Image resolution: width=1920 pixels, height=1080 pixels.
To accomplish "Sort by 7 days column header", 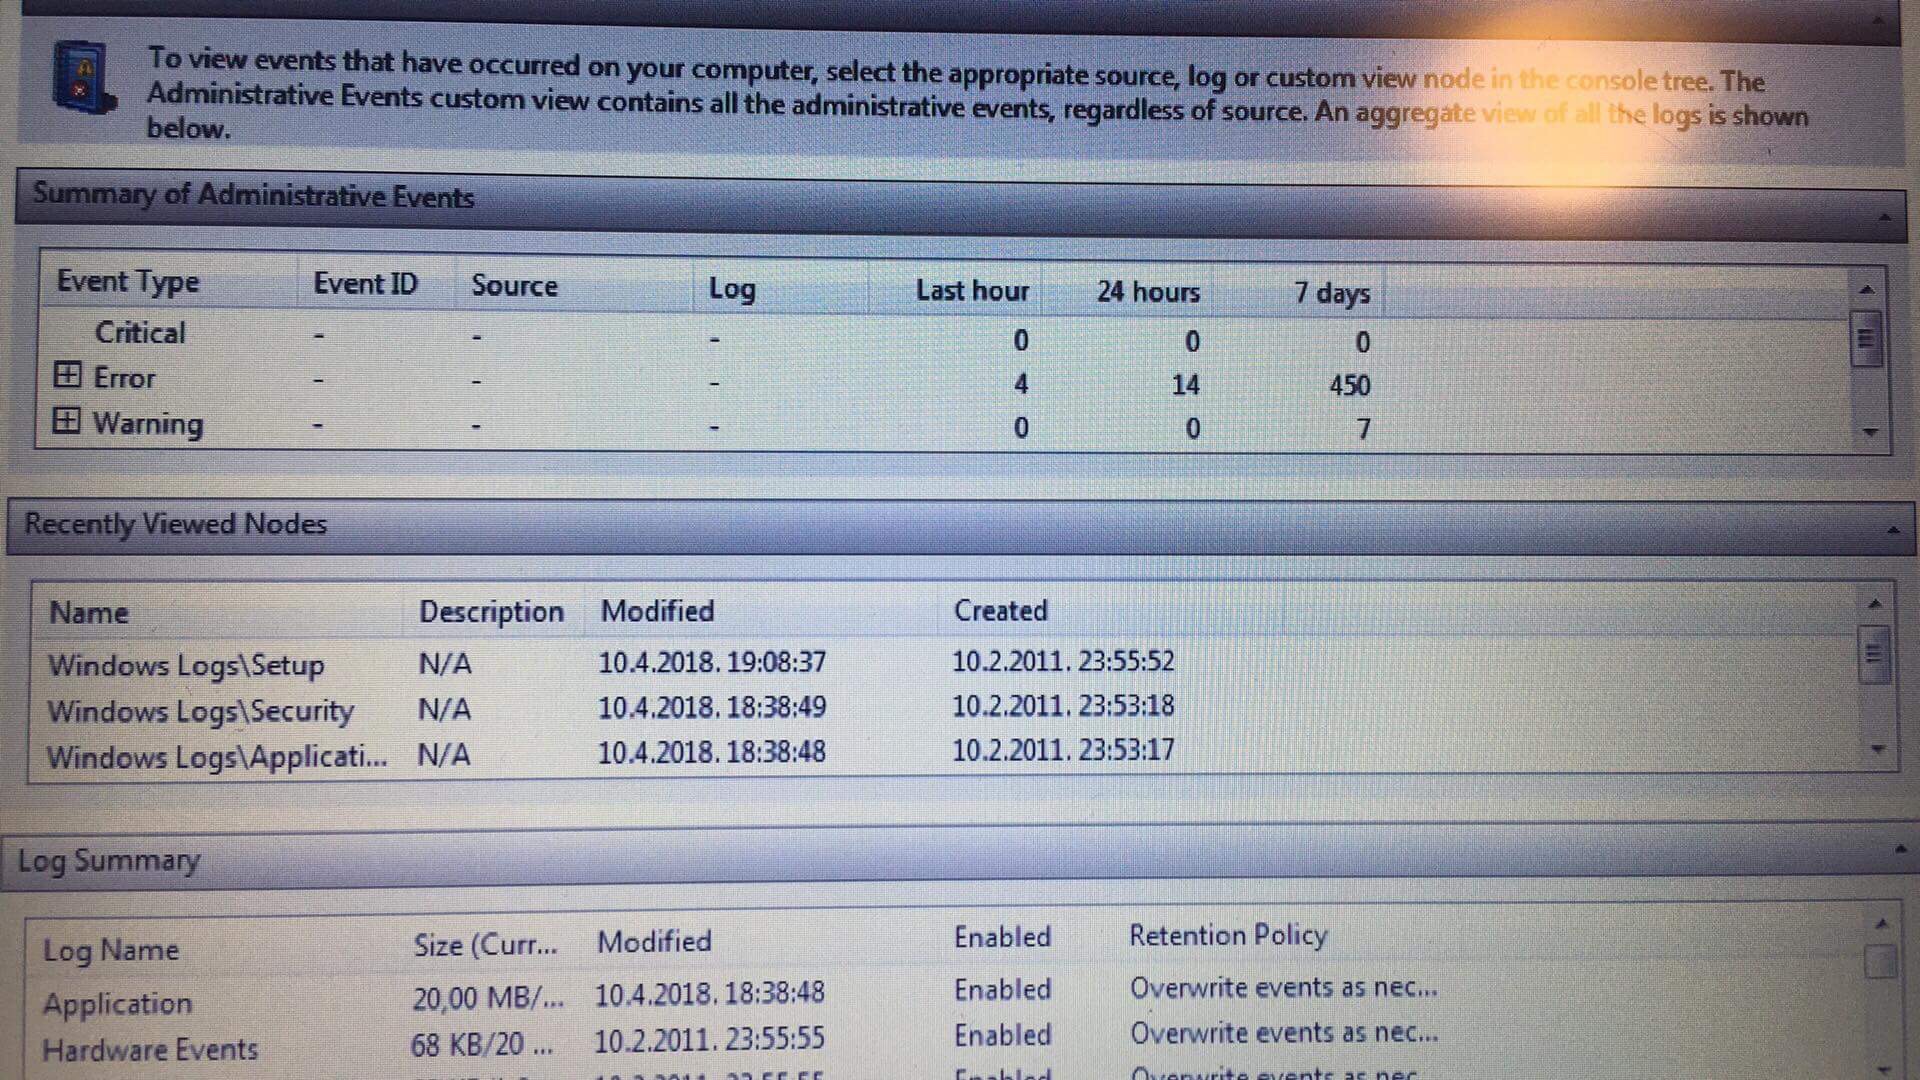I will pyautogui.click(x=1331, y=293).
